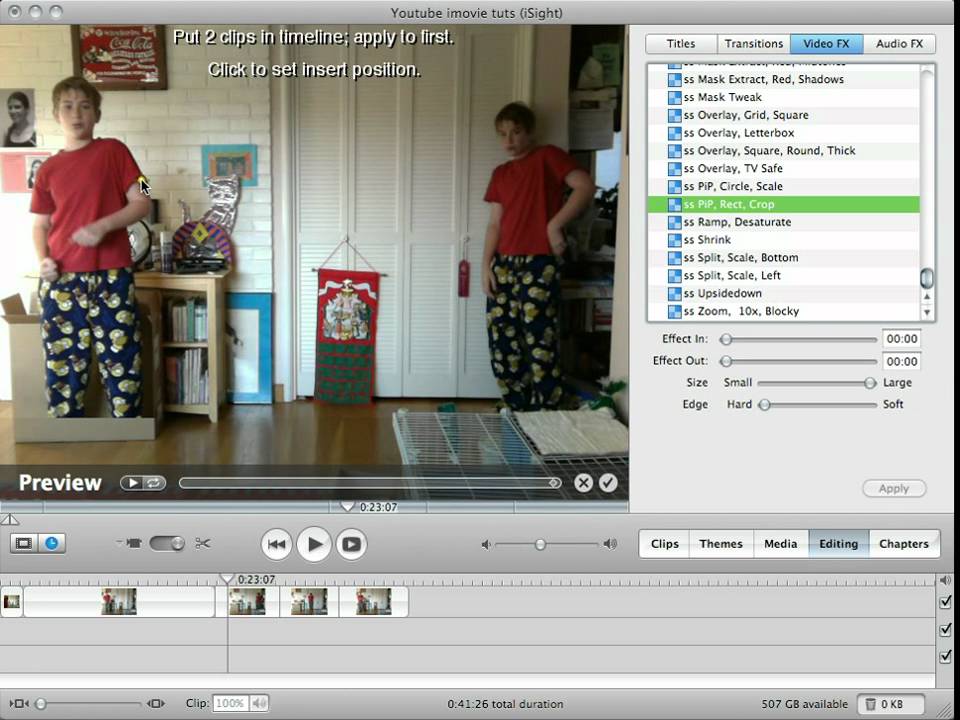This screenshot has height=720, width=960.
Task: Click highlighted ss PiP, Rect, Crop effect
Action: pos(784,204)
